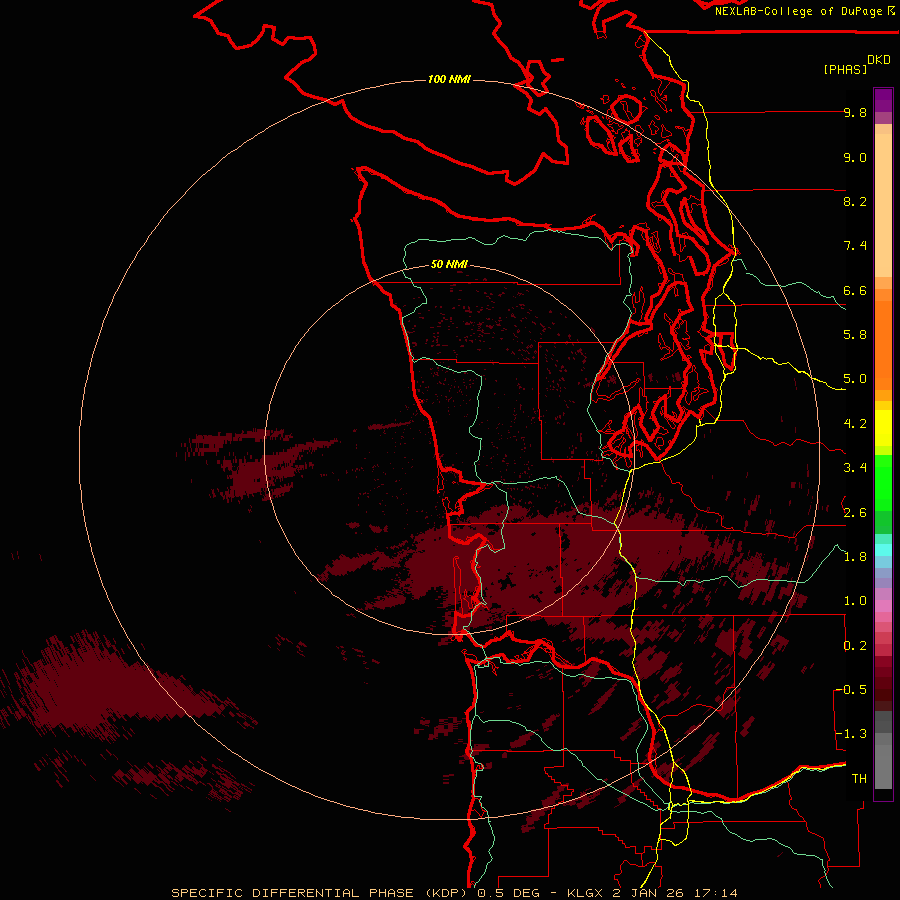Image resolution: width=900 pixels, height=900 pixels.
Task: Click the 0.2 legend value
Action: [855, 646]
